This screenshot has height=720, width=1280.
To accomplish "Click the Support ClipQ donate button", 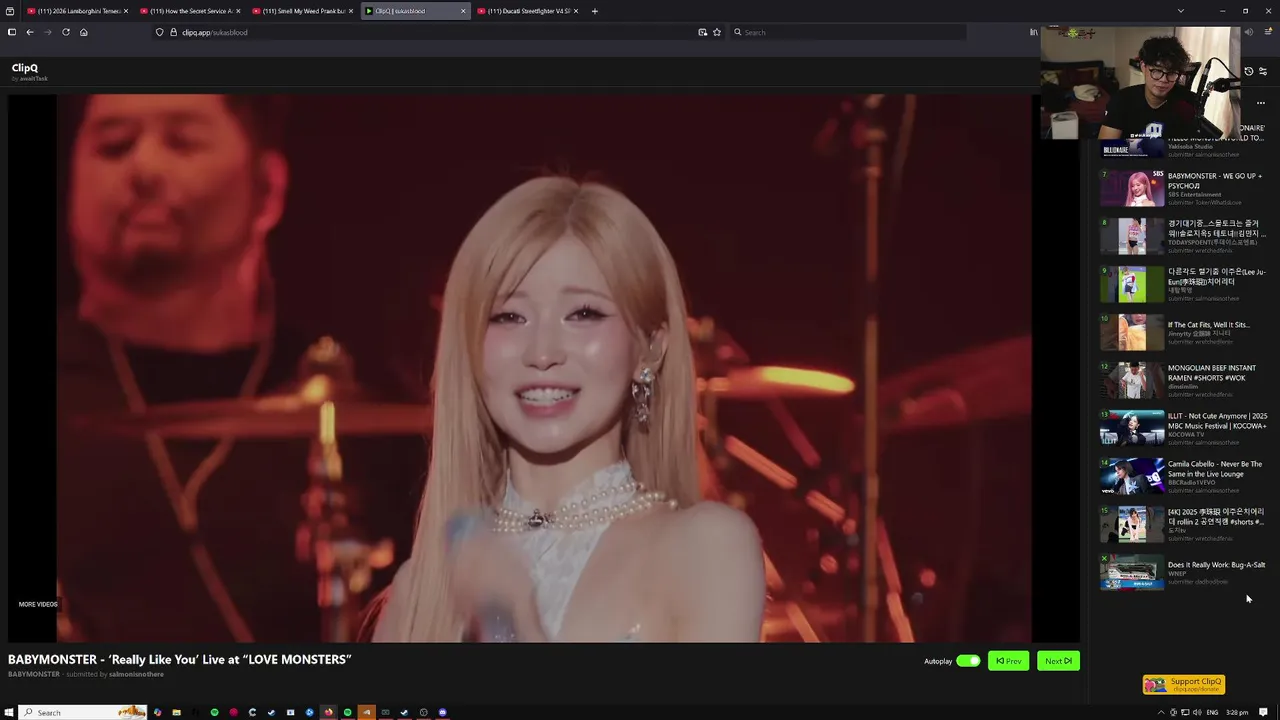I will tap(1184, 685).
